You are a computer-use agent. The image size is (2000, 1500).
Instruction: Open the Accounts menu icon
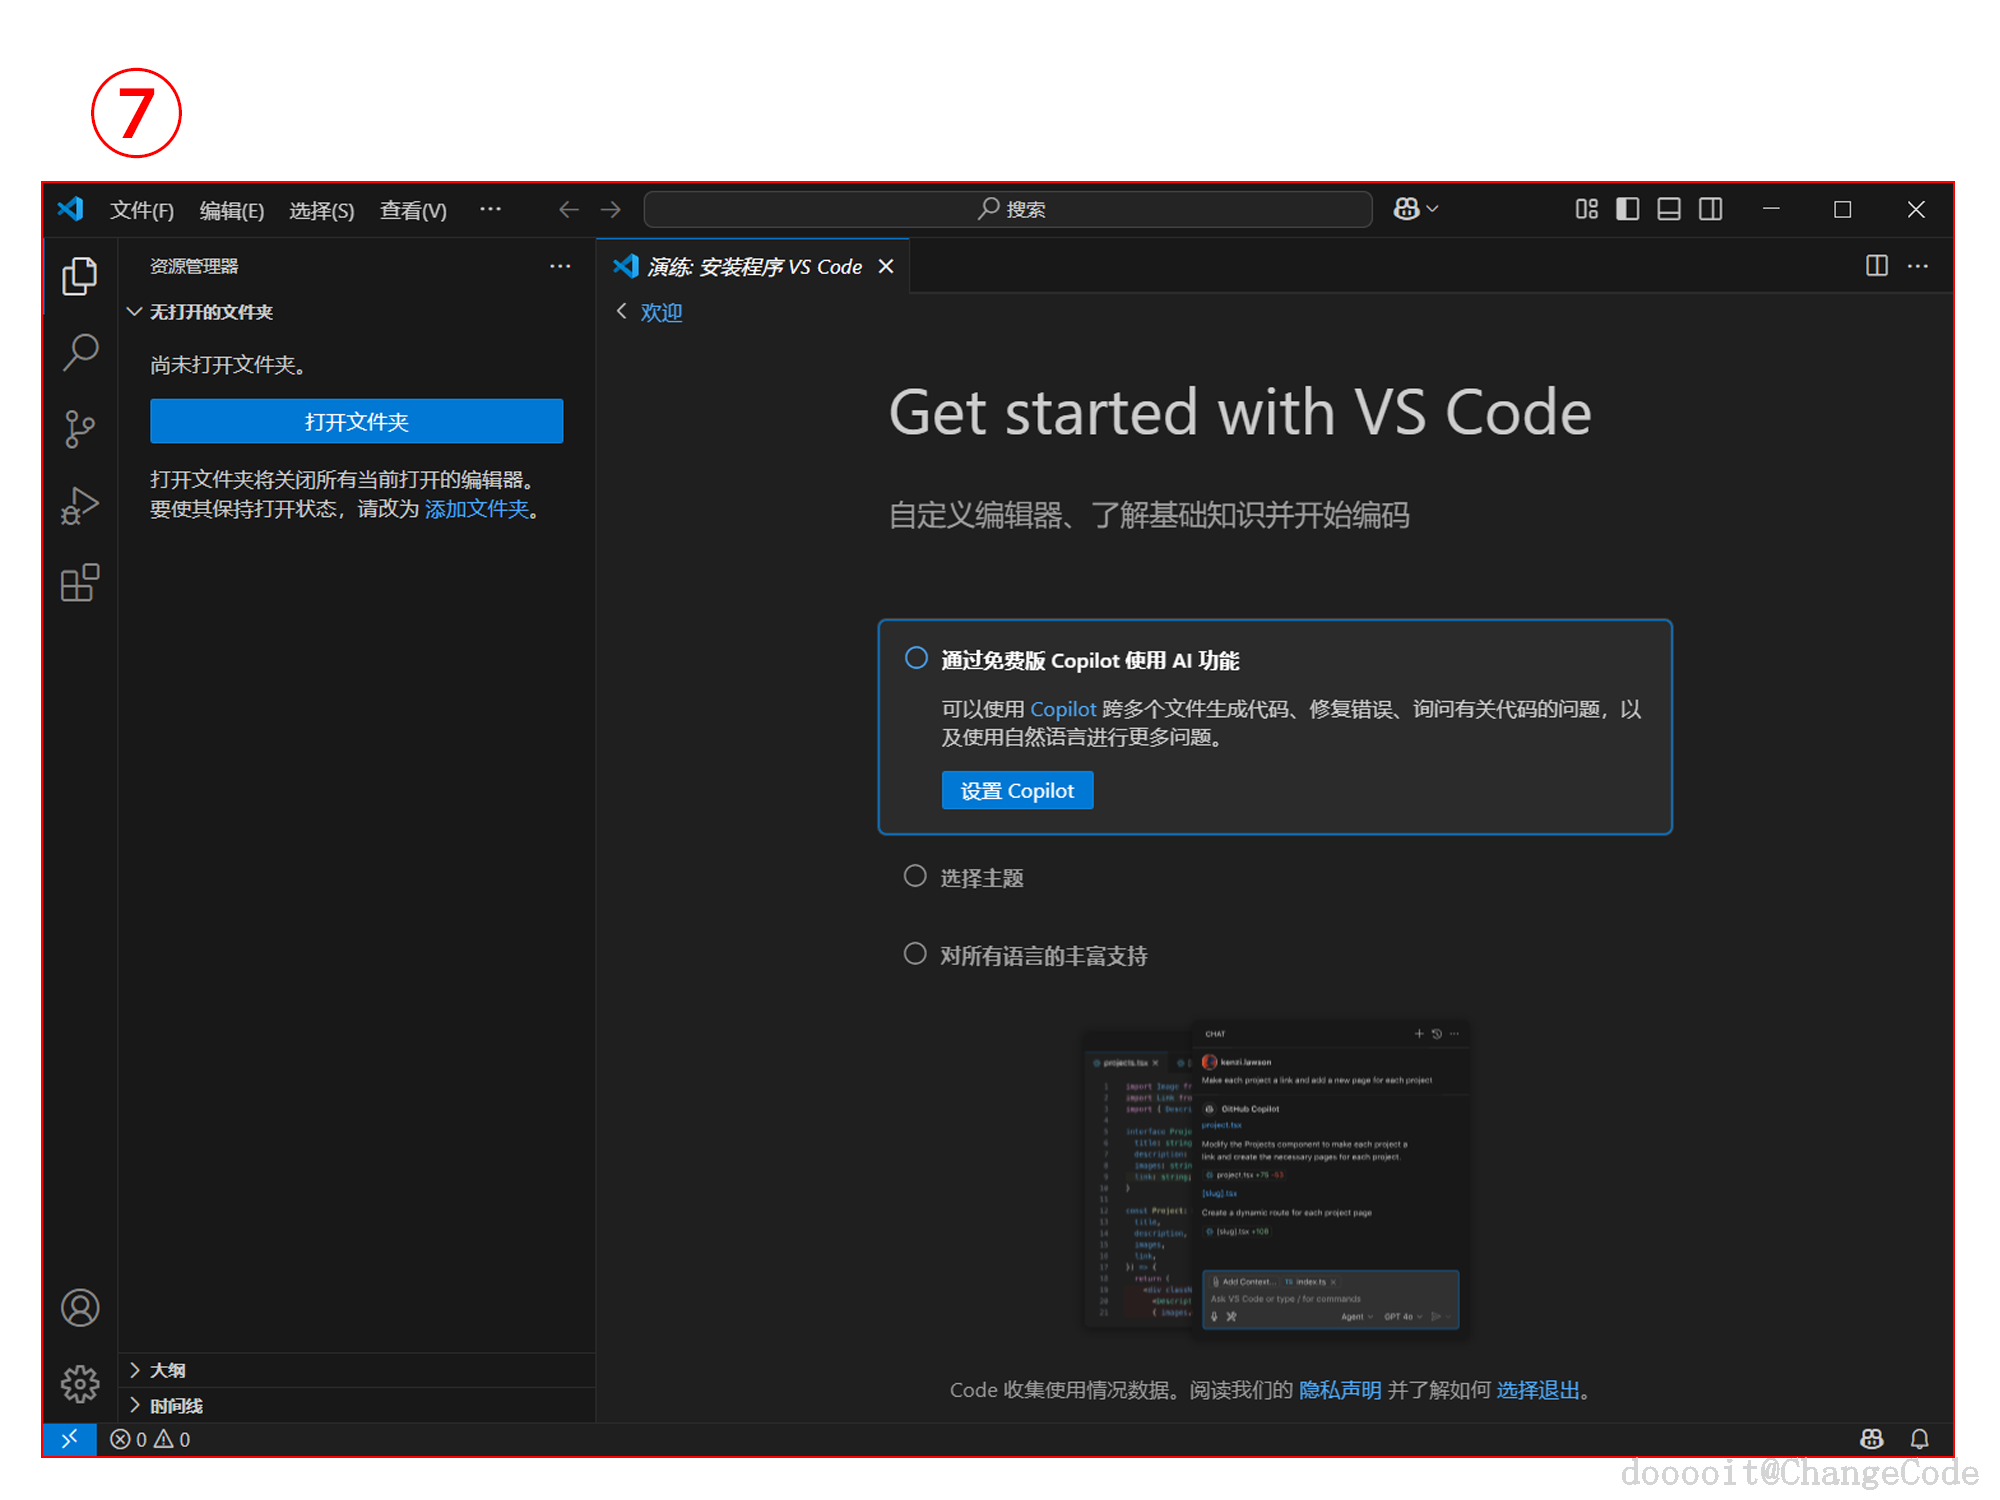[x=80, y=1308]
